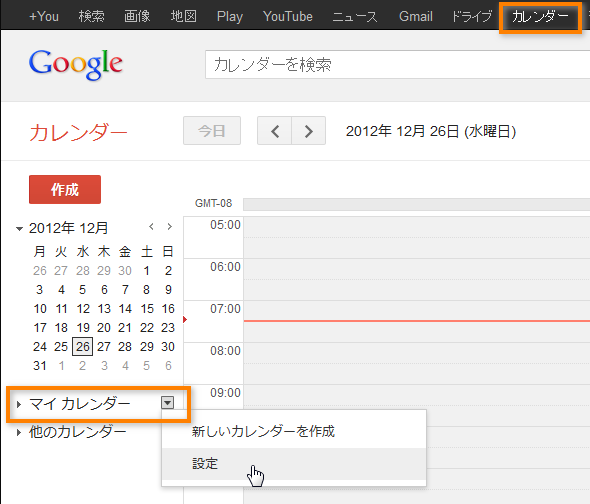
Task: Expand the マイ カレンダー section triangle
Action: [19, 404]
